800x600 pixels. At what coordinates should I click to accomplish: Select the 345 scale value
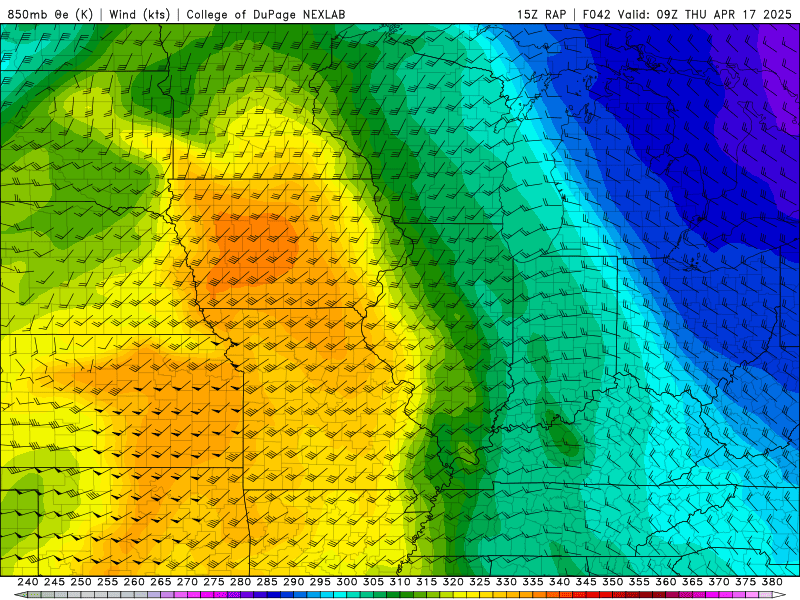586,582
